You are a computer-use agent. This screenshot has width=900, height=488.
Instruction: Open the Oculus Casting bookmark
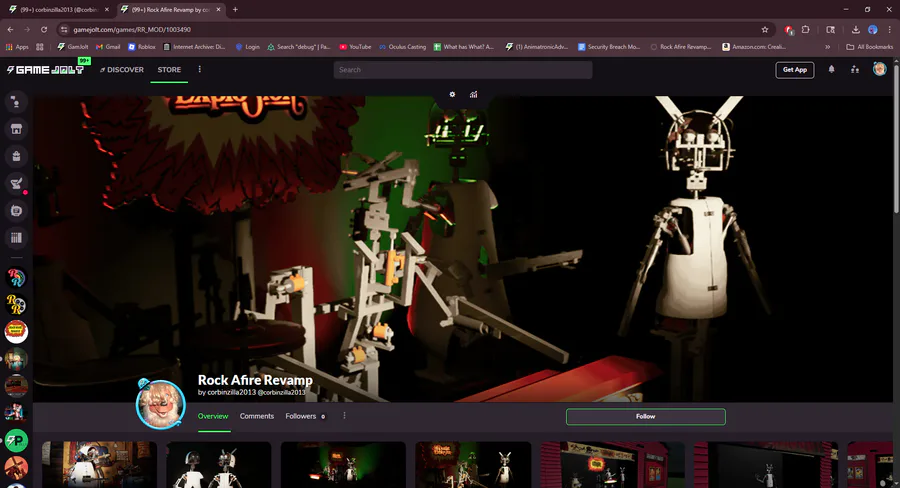(402, 47)
